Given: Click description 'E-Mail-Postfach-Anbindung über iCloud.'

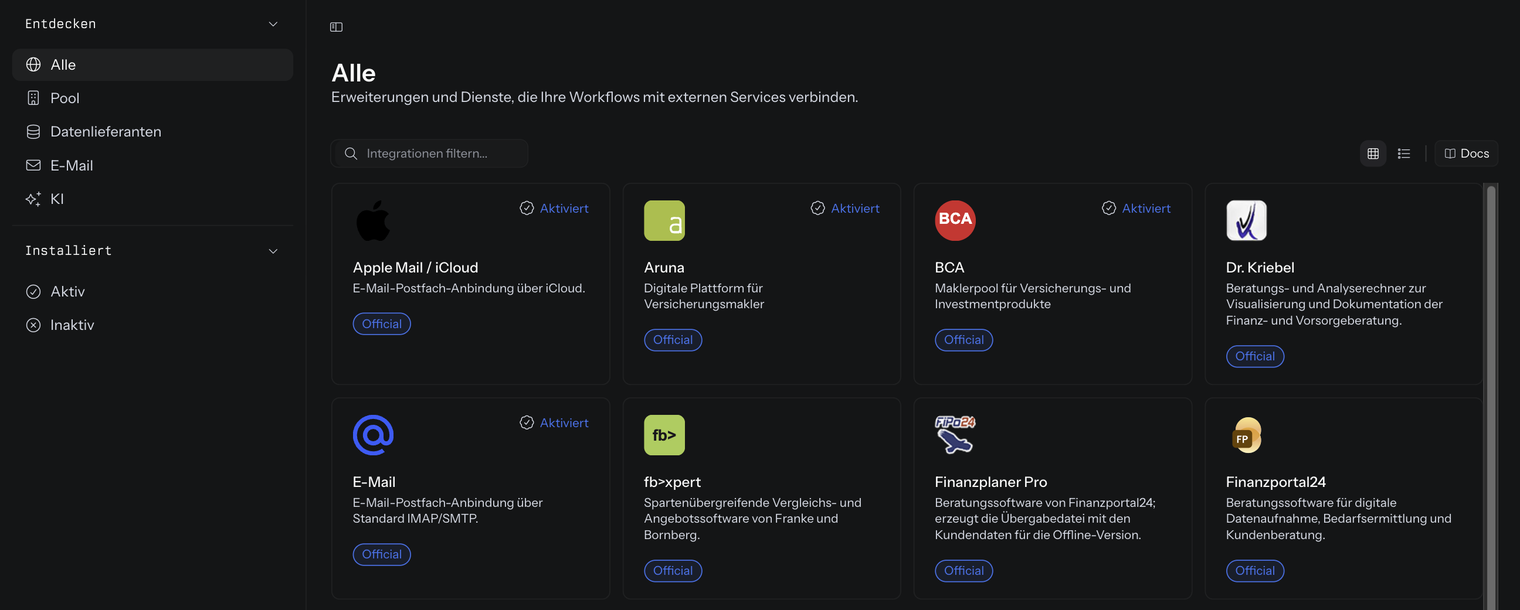Looking at the screenshot, I should pyautogui.click(x=469, y=288).
